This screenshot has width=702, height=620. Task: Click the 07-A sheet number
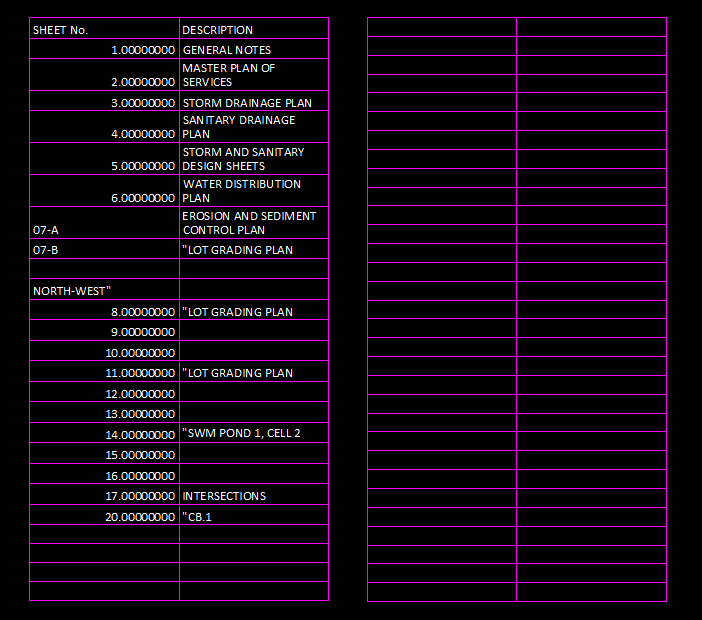(46, 231)
